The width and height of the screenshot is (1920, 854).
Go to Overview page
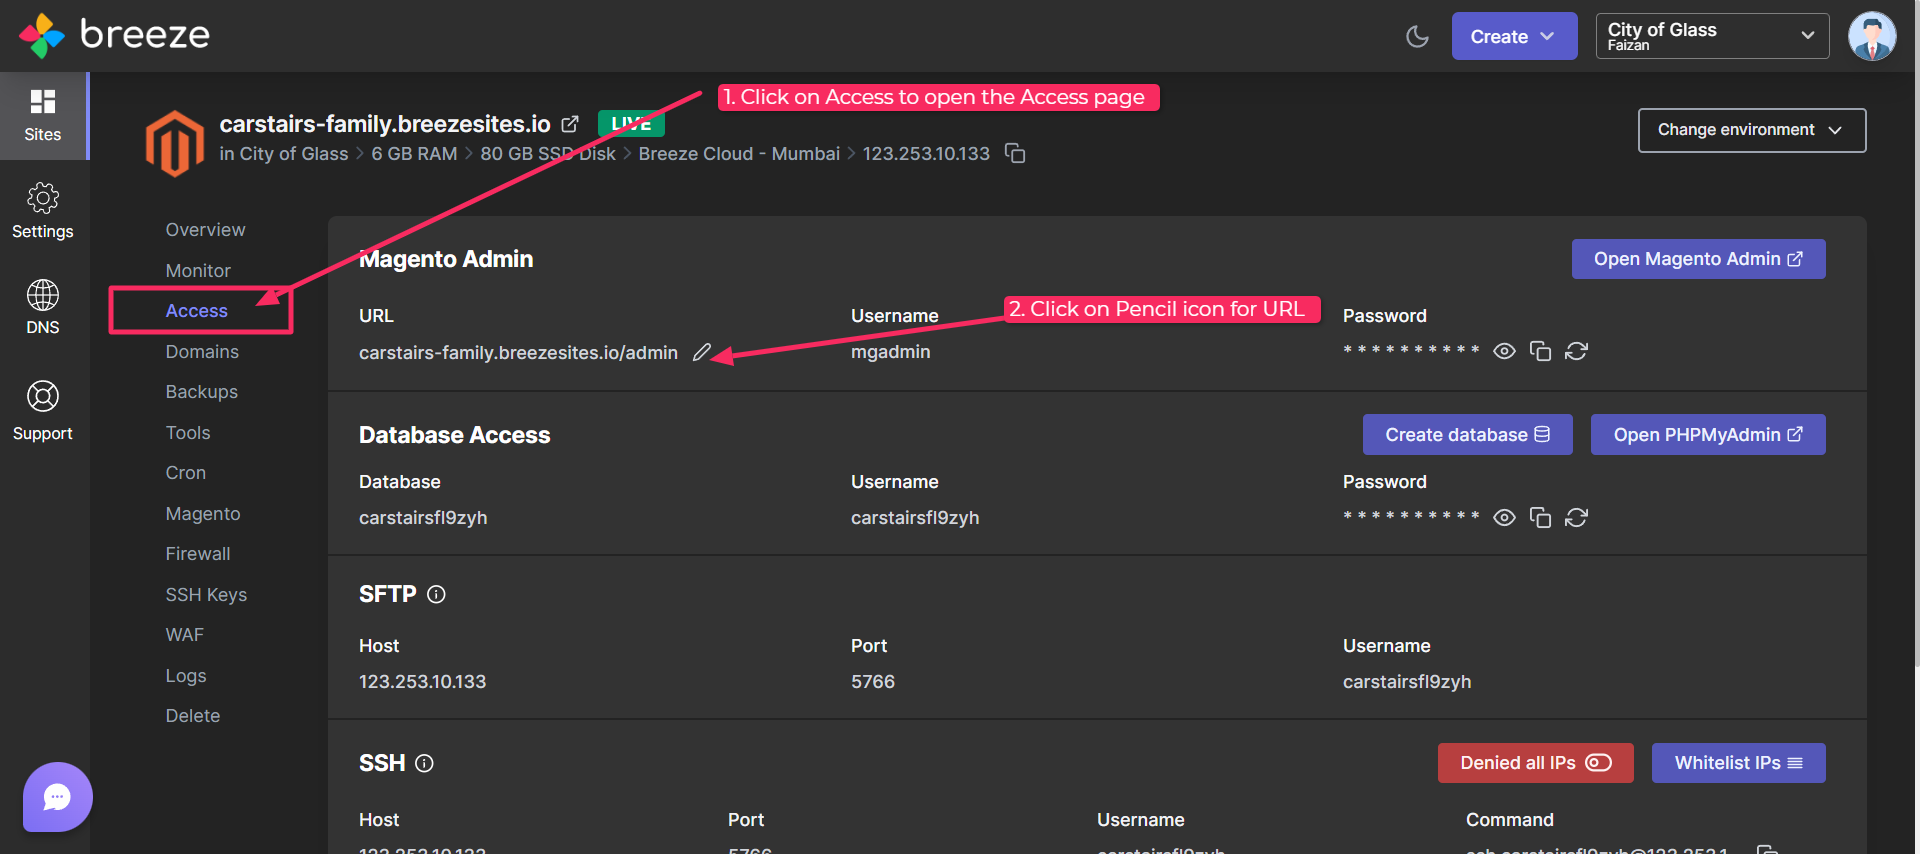click(x=205, y=230)
